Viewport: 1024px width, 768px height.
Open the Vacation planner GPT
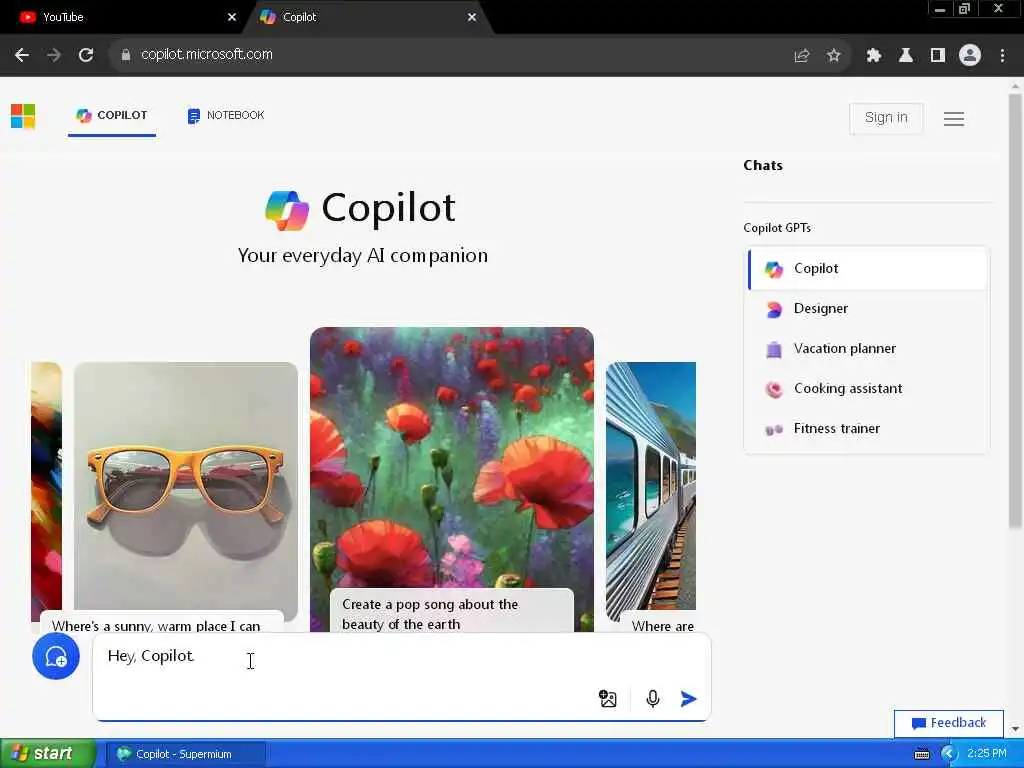(867, 349)
